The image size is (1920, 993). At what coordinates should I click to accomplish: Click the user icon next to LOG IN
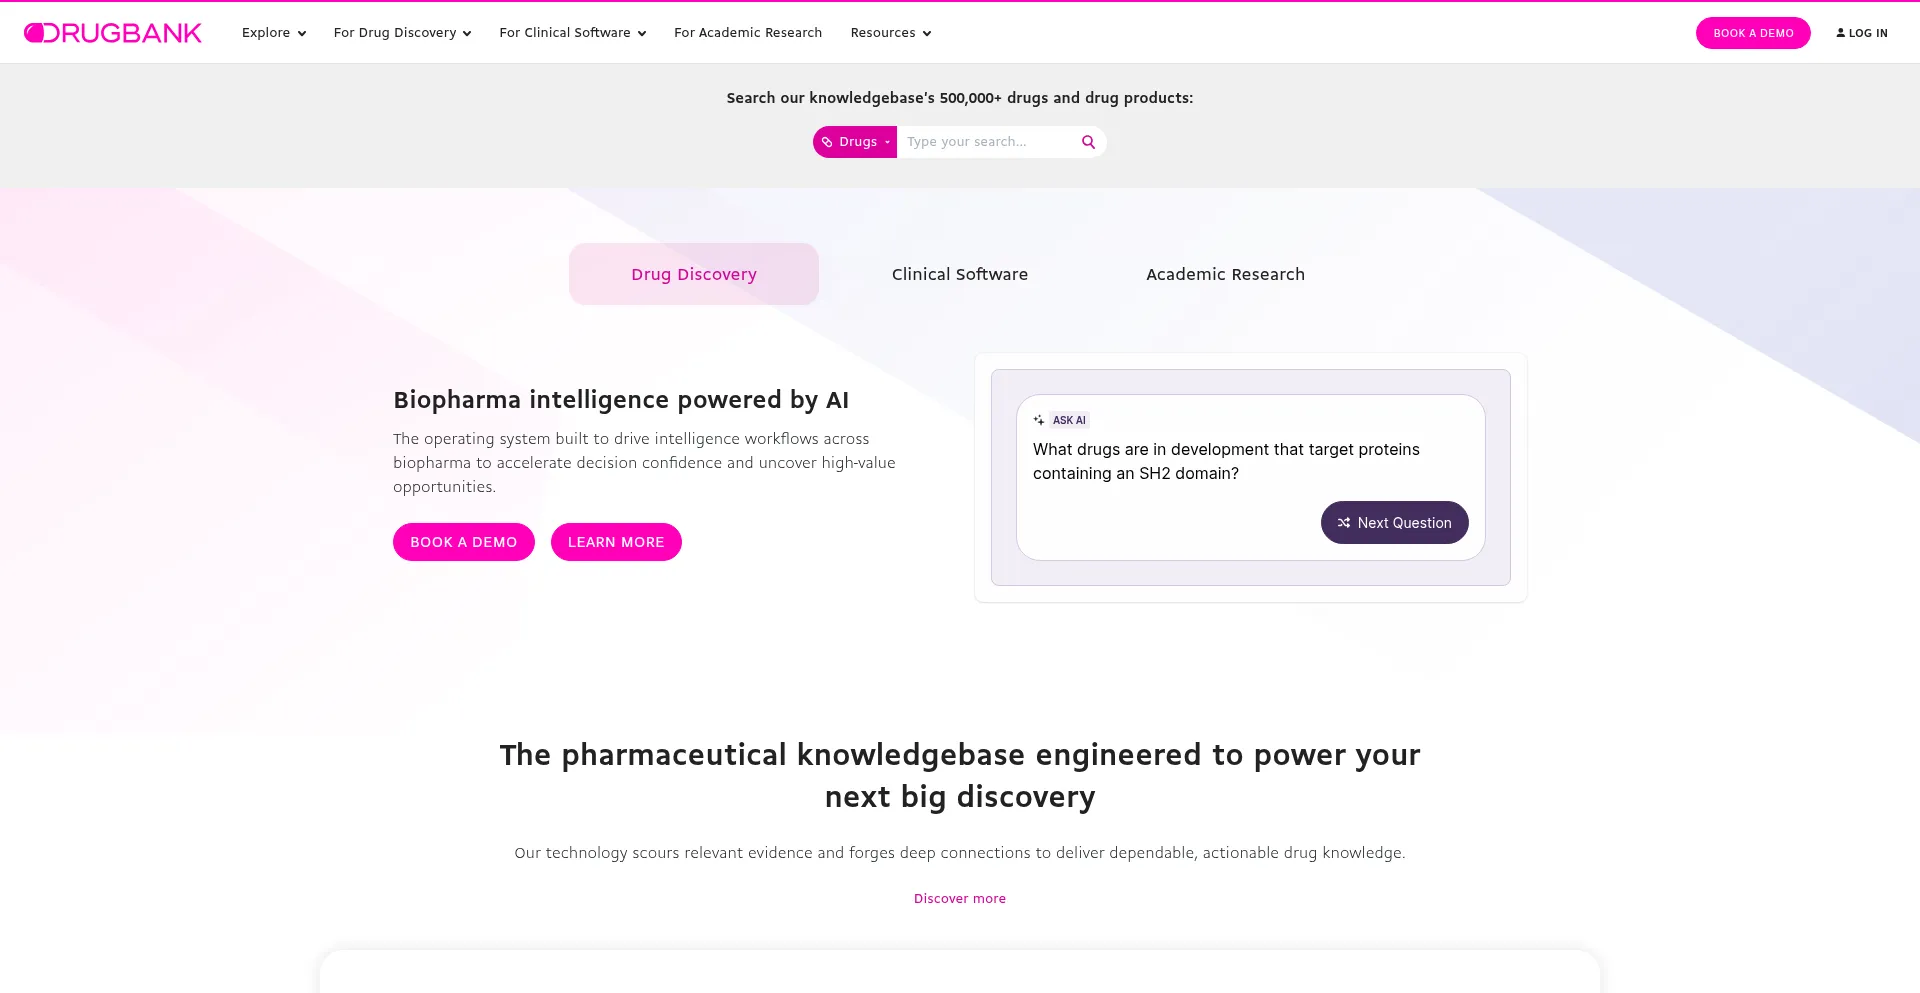1840,32
